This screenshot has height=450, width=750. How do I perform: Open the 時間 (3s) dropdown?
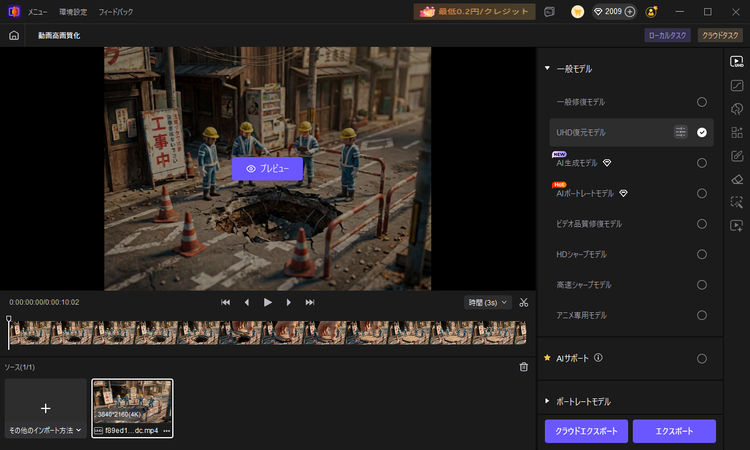tap(487, 302)
